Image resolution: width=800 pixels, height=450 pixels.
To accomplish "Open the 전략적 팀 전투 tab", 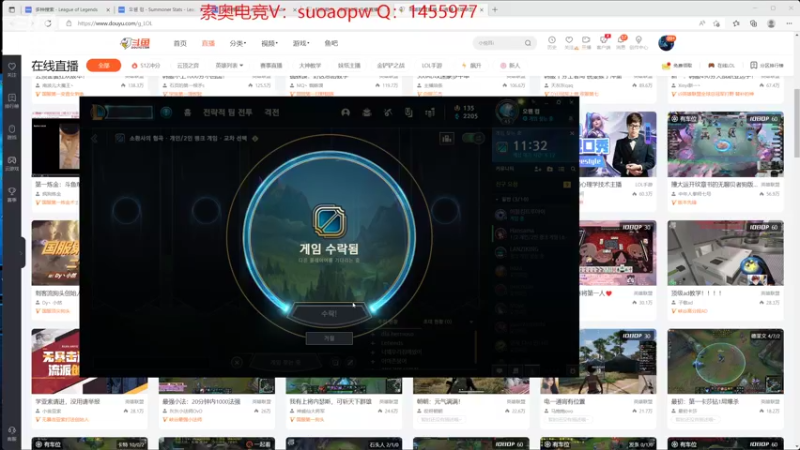I will 228,112.
